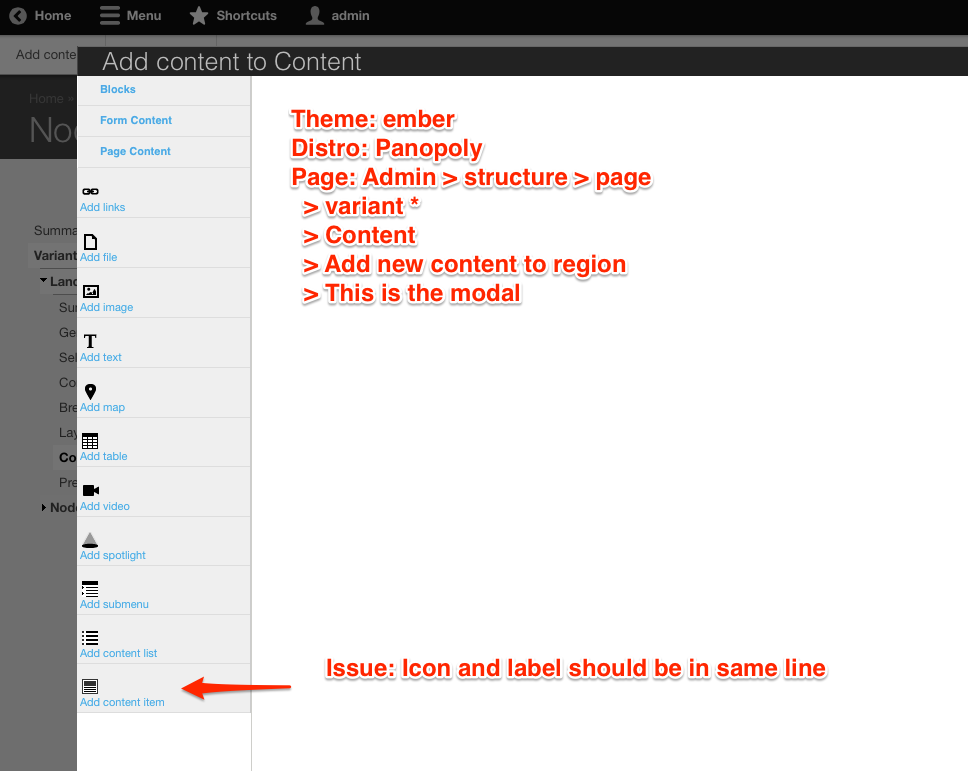Viewport: 968px width, 771px height.
Task: Switch to the Page Content tab
Action: (x=135, y=151)
